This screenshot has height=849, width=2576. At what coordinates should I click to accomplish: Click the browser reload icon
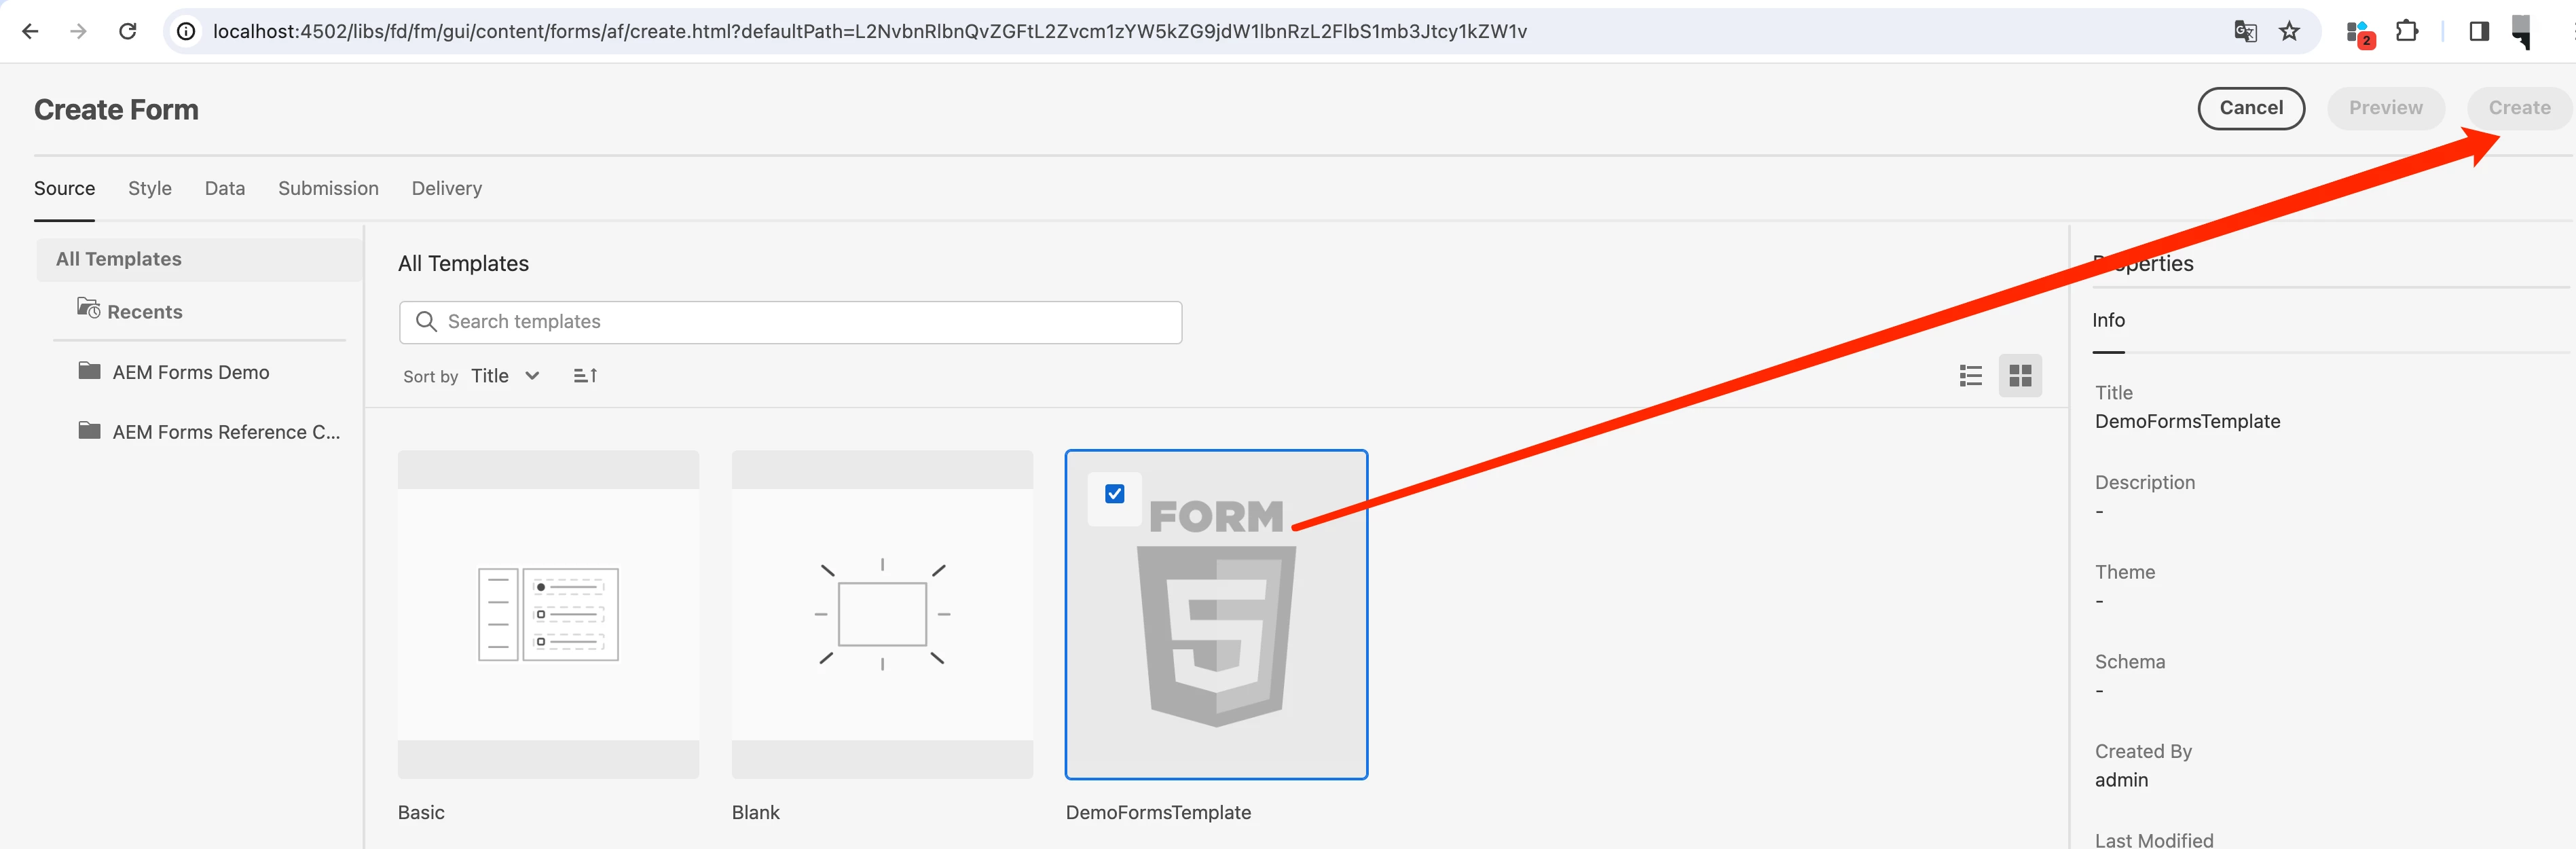point(128,31)
